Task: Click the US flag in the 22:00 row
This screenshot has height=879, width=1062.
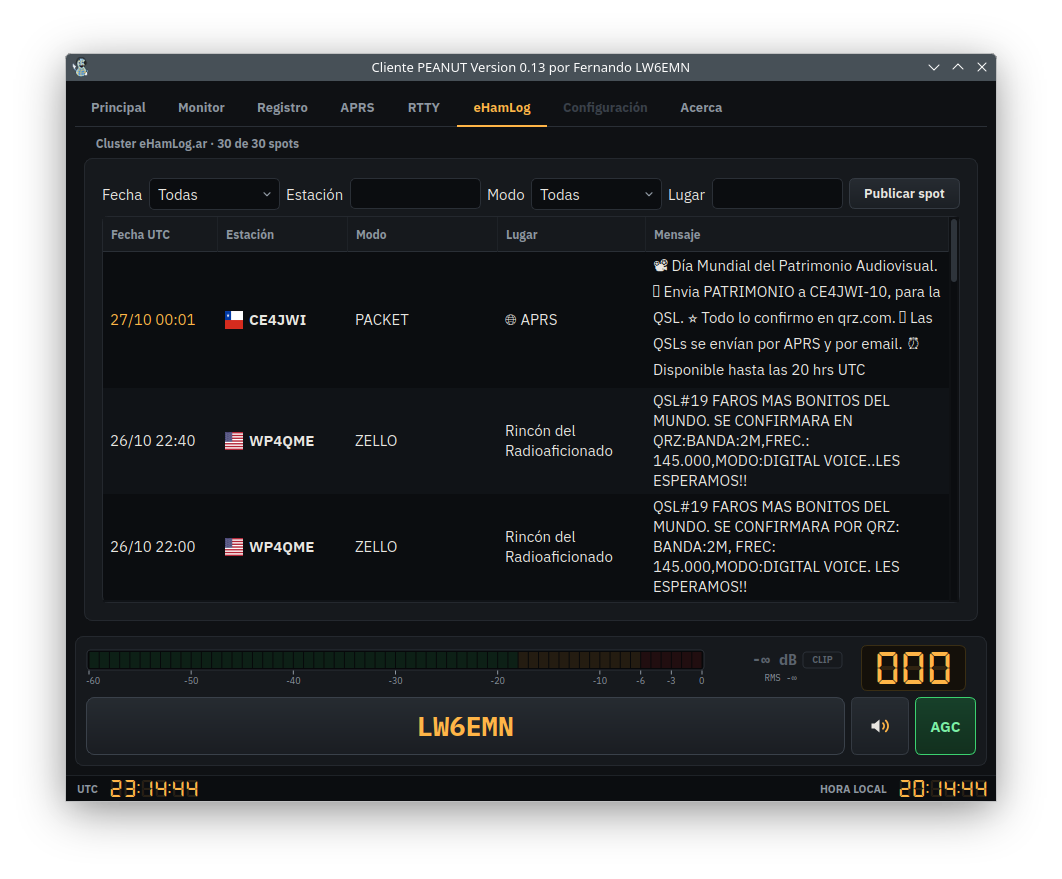Action: point(234,546)
